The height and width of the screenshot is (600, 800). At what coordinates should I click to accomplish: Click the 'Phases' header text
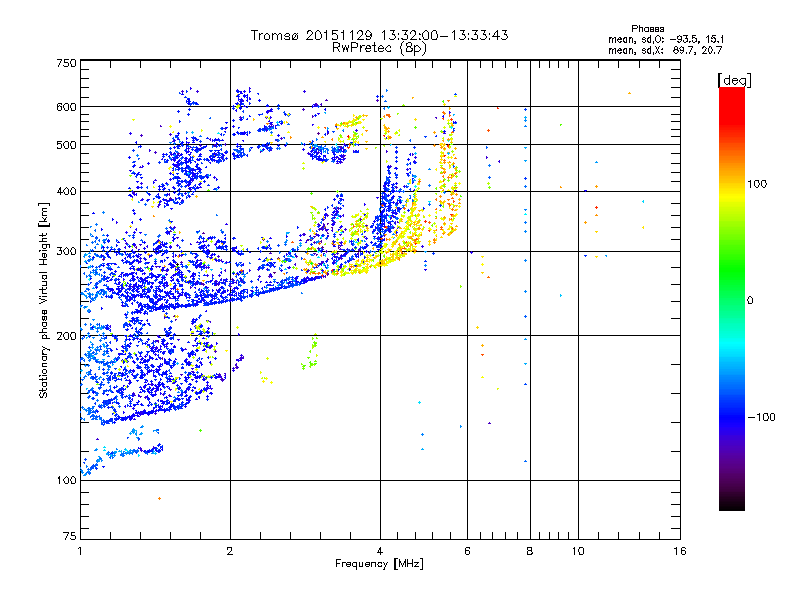pos(647,29)
